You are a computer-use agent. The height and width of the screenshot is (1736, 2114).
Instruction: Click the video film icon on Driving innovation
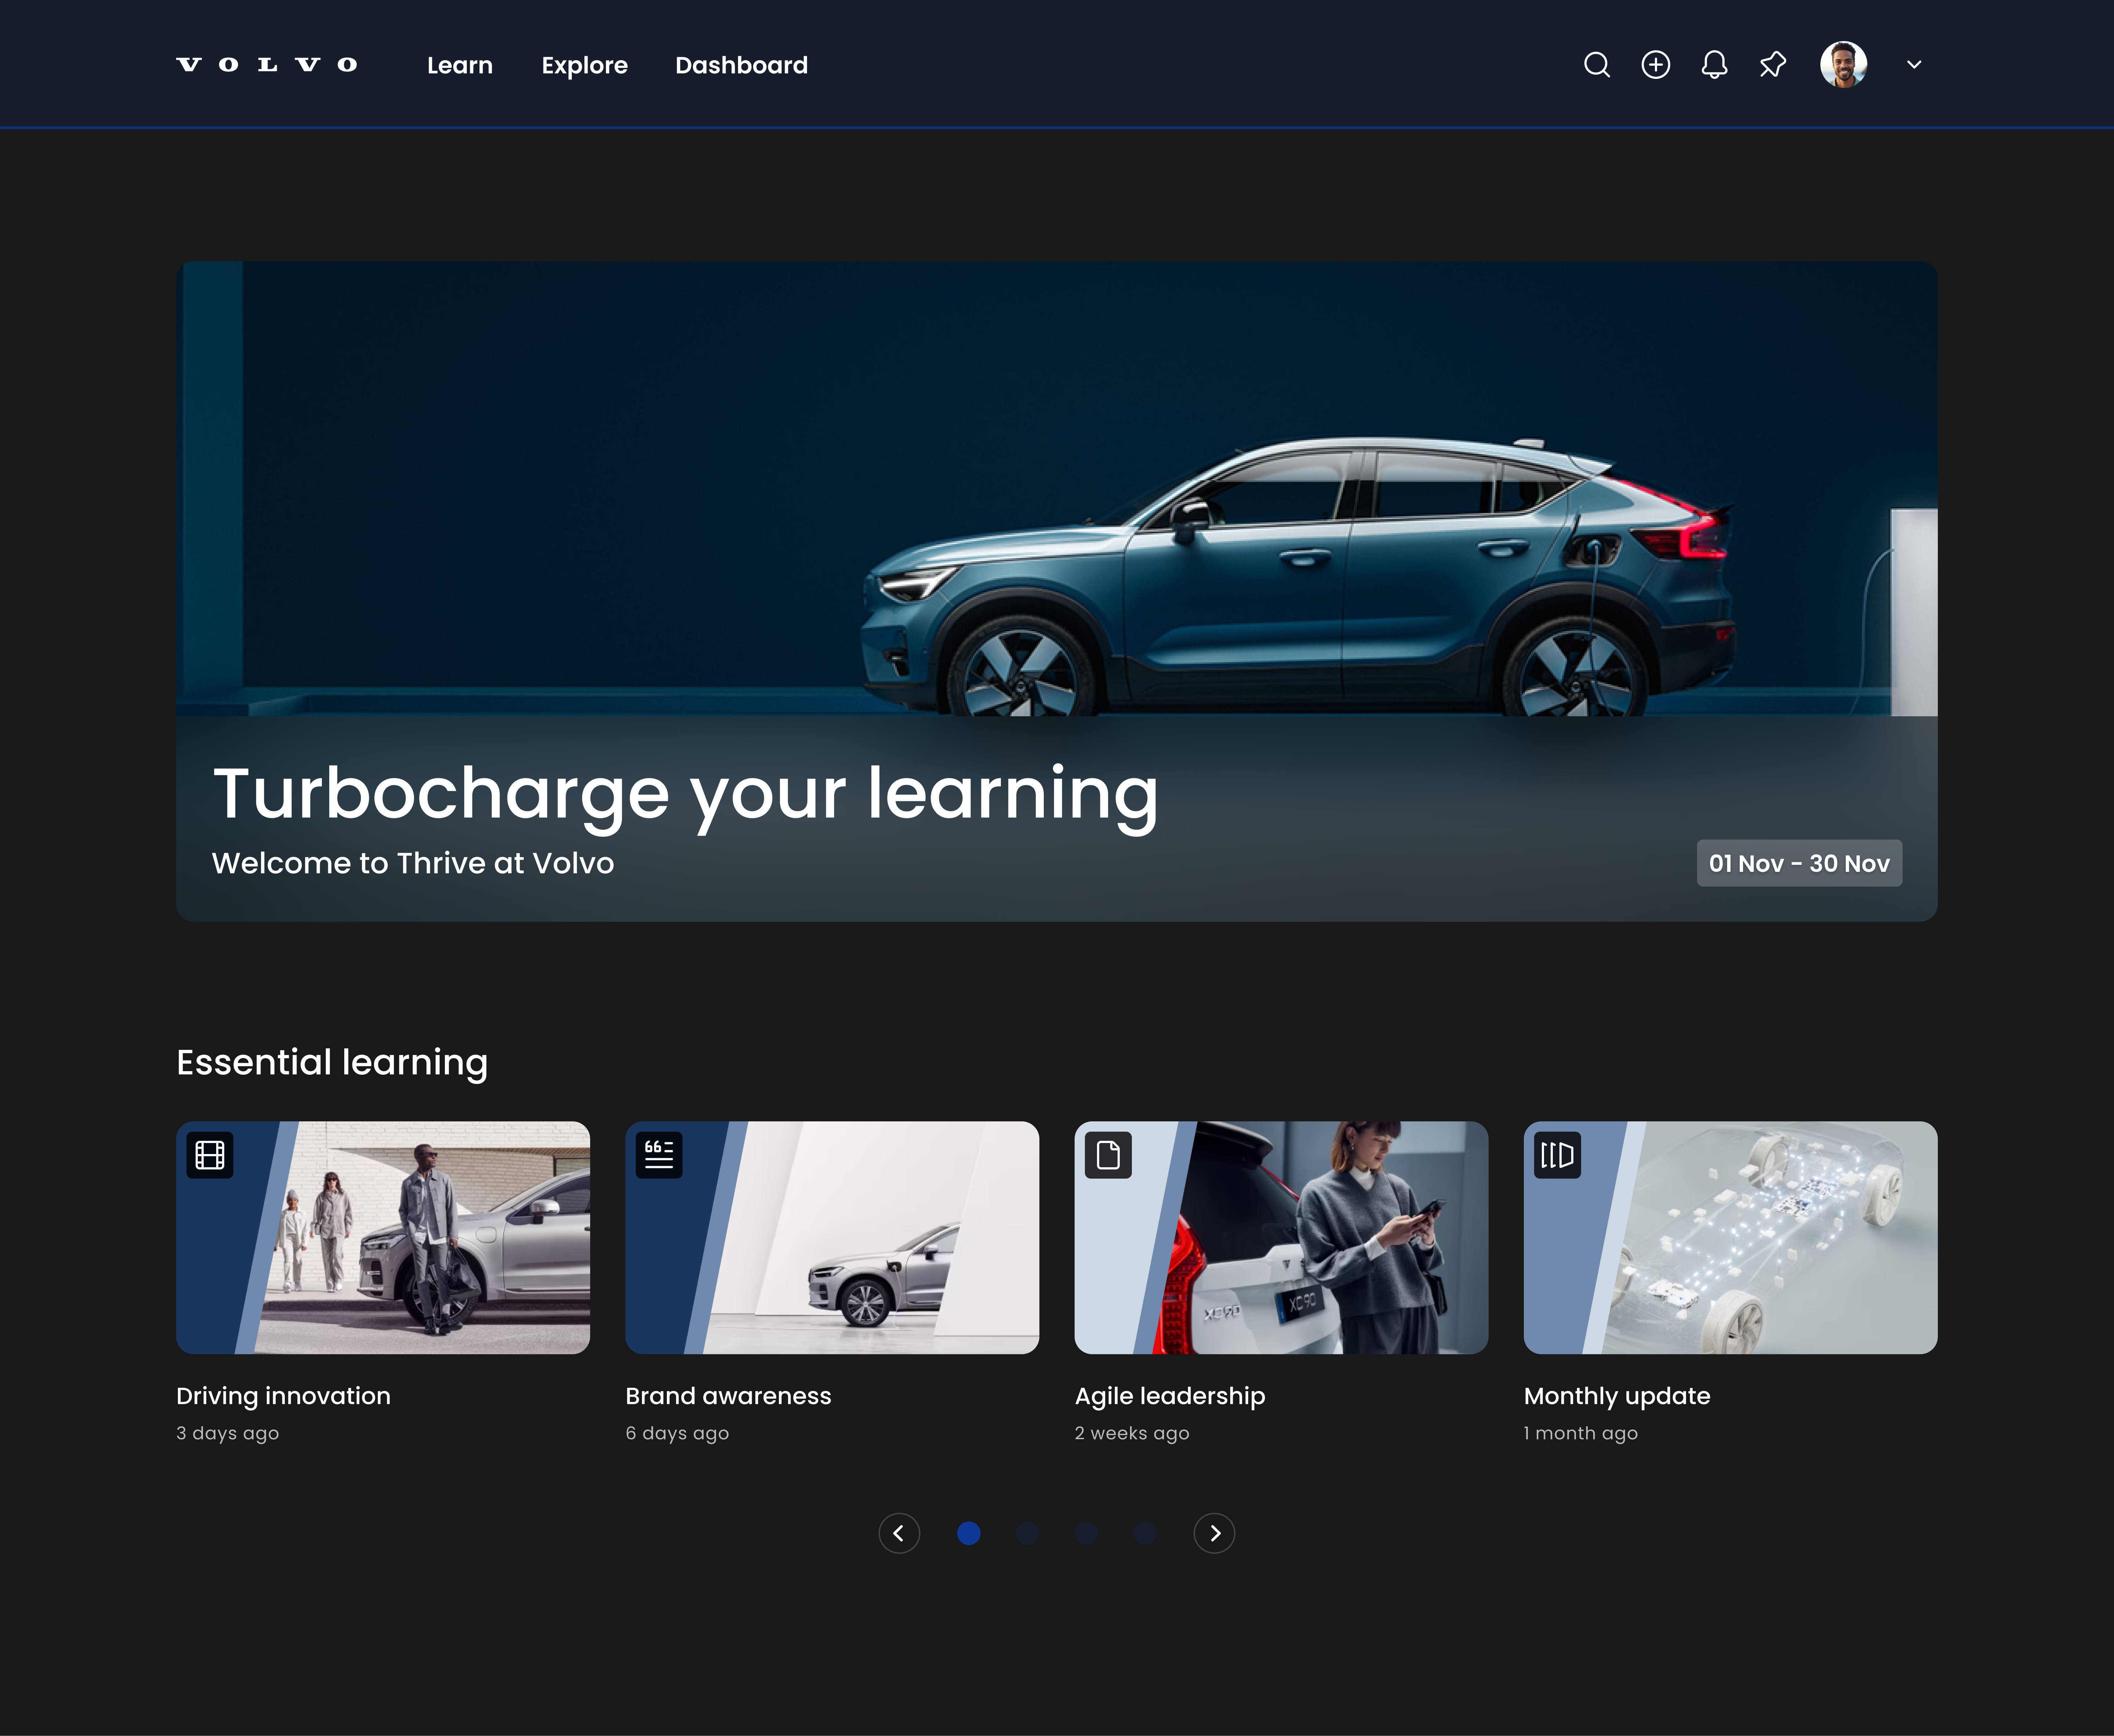210,1155
